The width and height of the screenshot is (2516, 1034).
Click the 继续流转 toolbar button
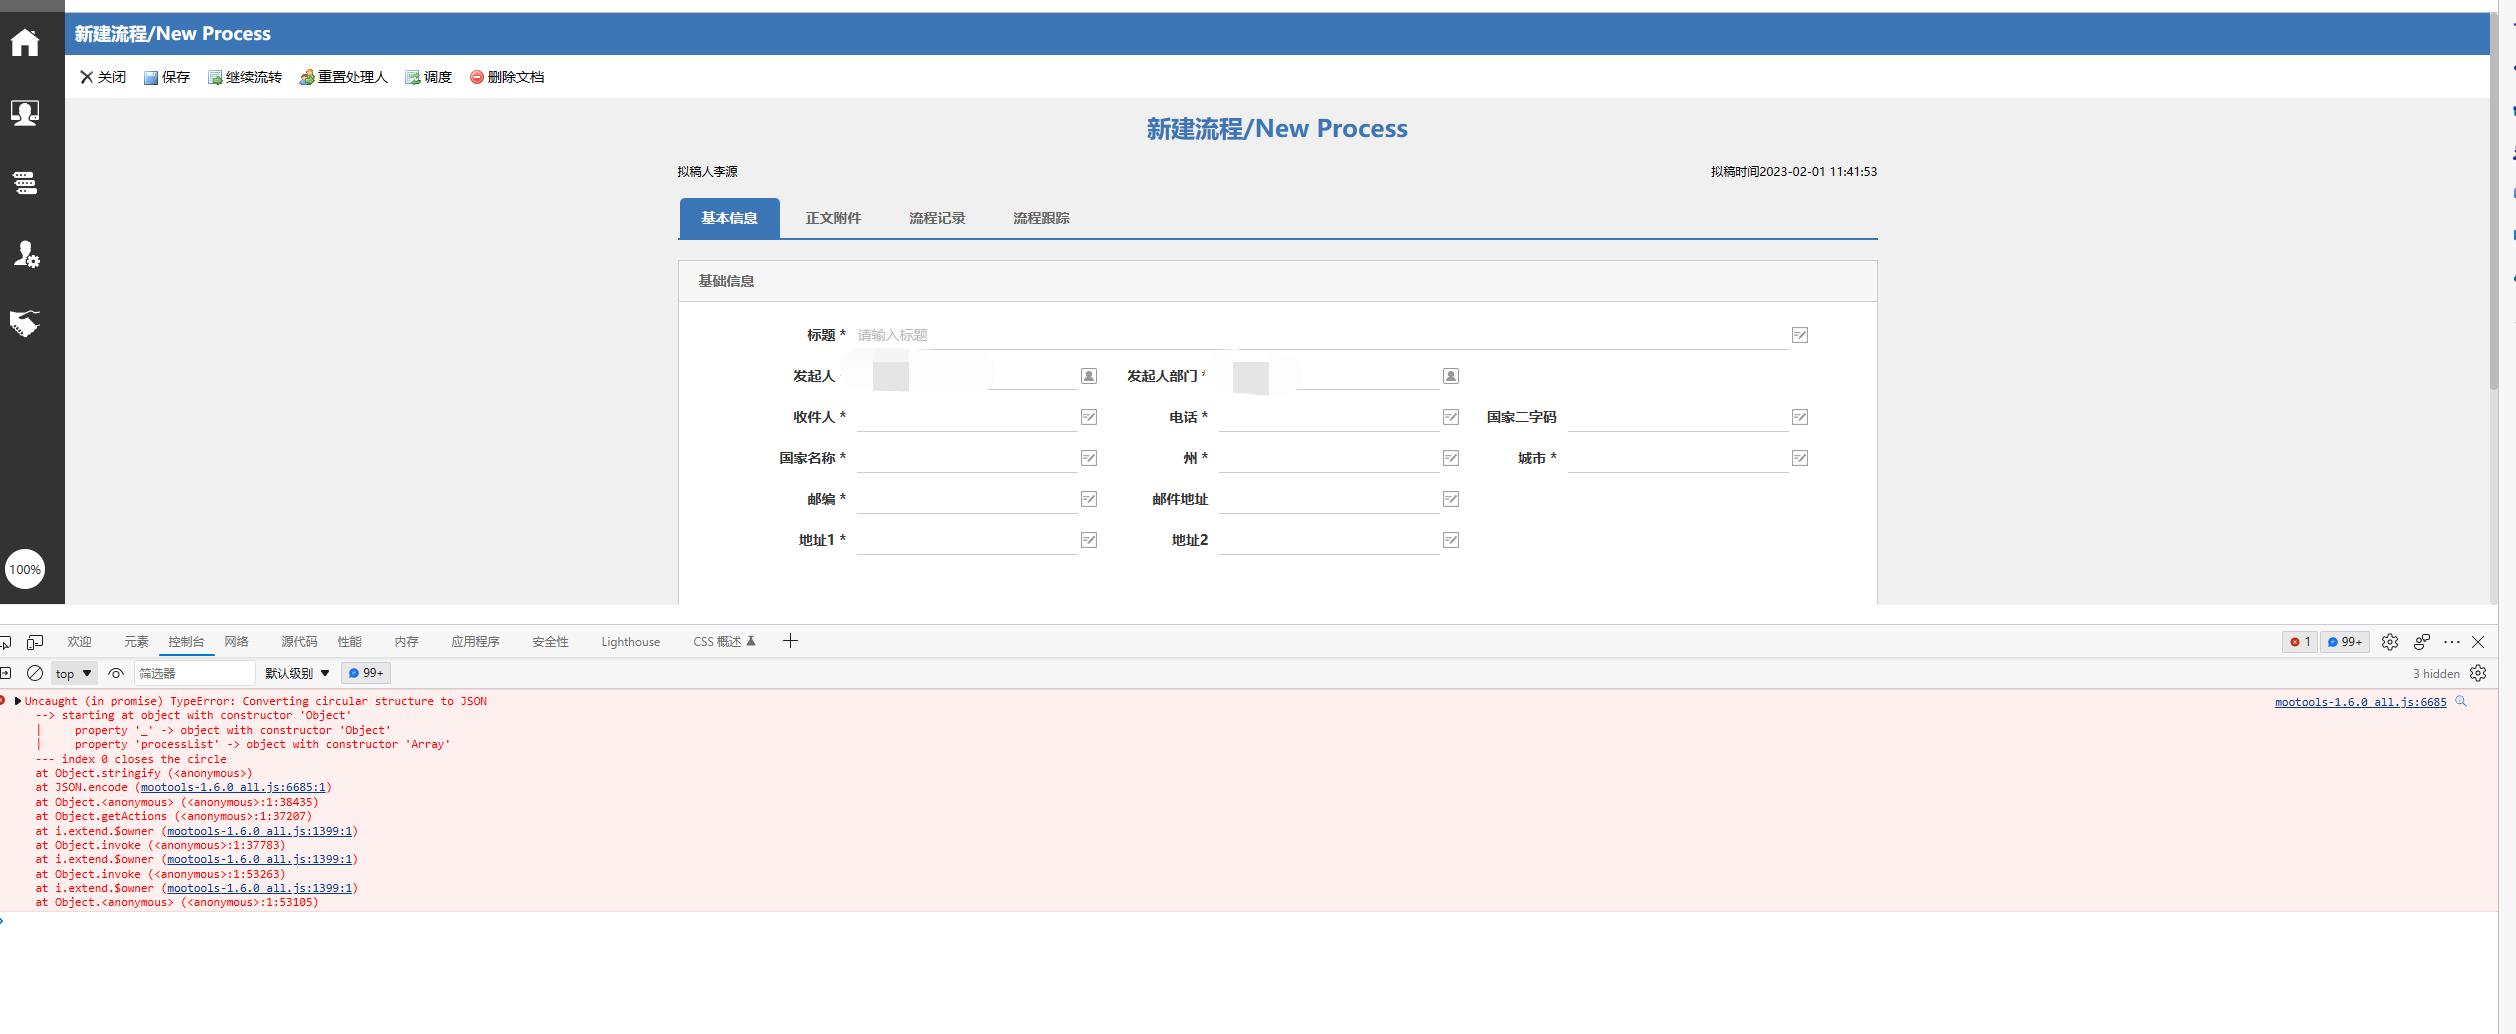pos(245,77)
